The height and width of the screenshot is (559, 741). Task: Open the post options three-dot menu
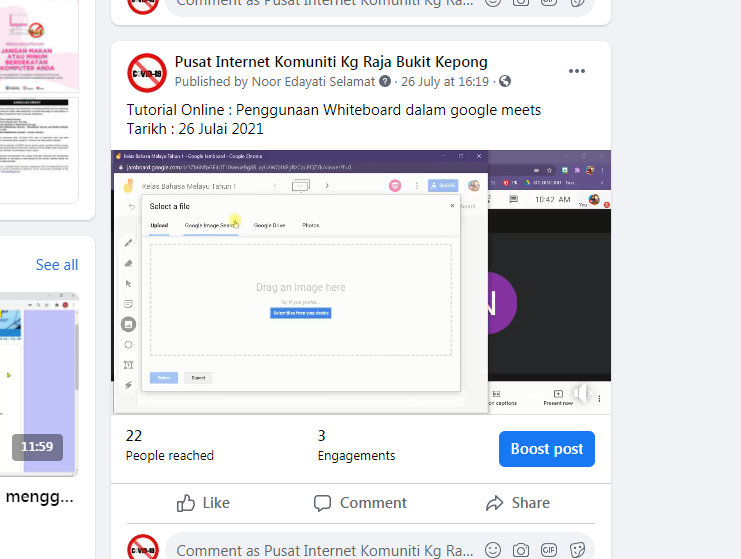coord(577,71)
